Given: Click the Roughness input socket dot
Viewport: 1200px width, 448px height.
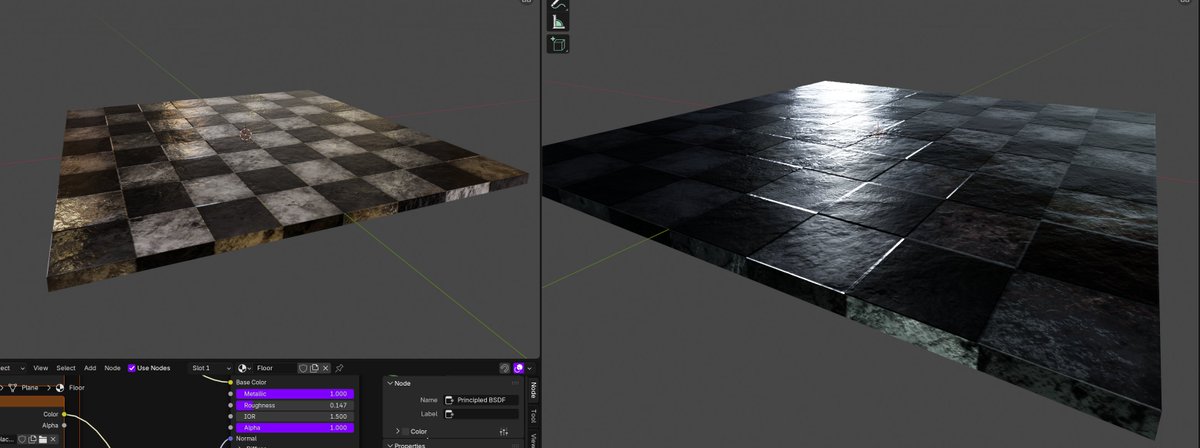Looking at the screenshot, I should [231, 405].
